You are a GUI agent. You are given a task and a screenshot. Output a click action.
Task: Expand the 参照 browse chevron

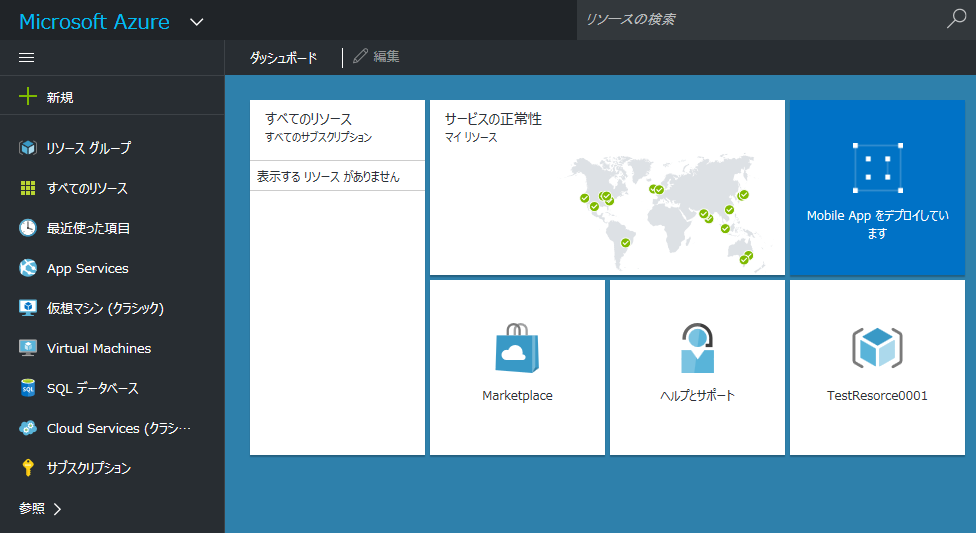click(x=57, y=509)
